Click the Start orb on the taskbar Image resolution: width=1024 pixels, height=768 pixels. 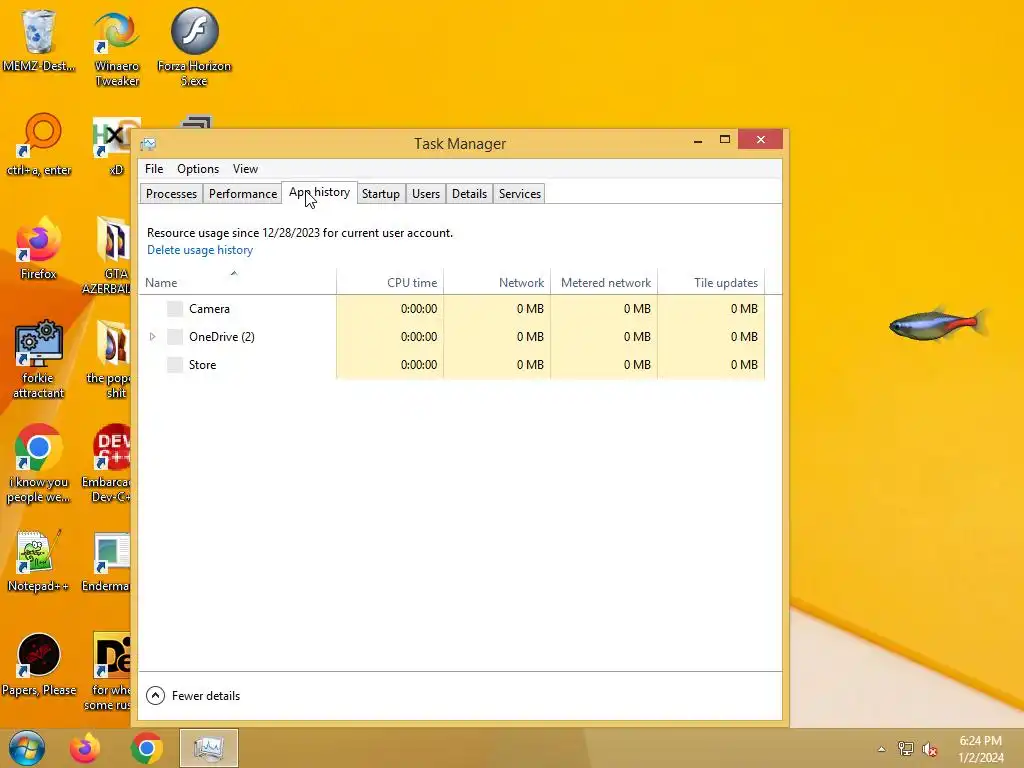point(27,748)
